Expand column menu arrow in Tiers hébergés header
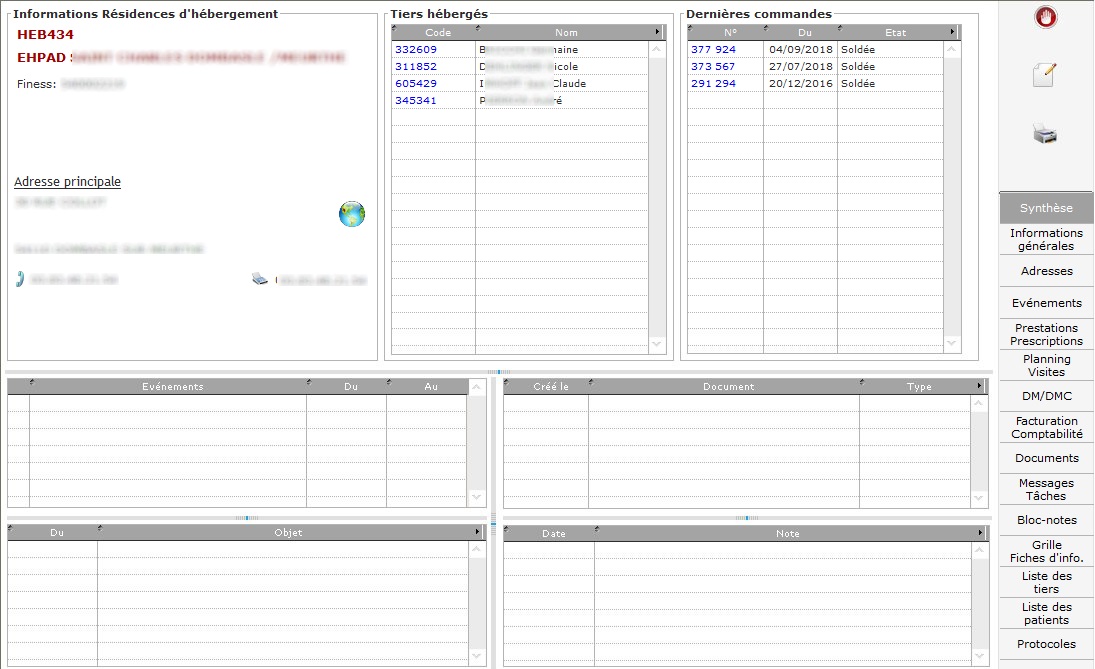 [658, 32]
